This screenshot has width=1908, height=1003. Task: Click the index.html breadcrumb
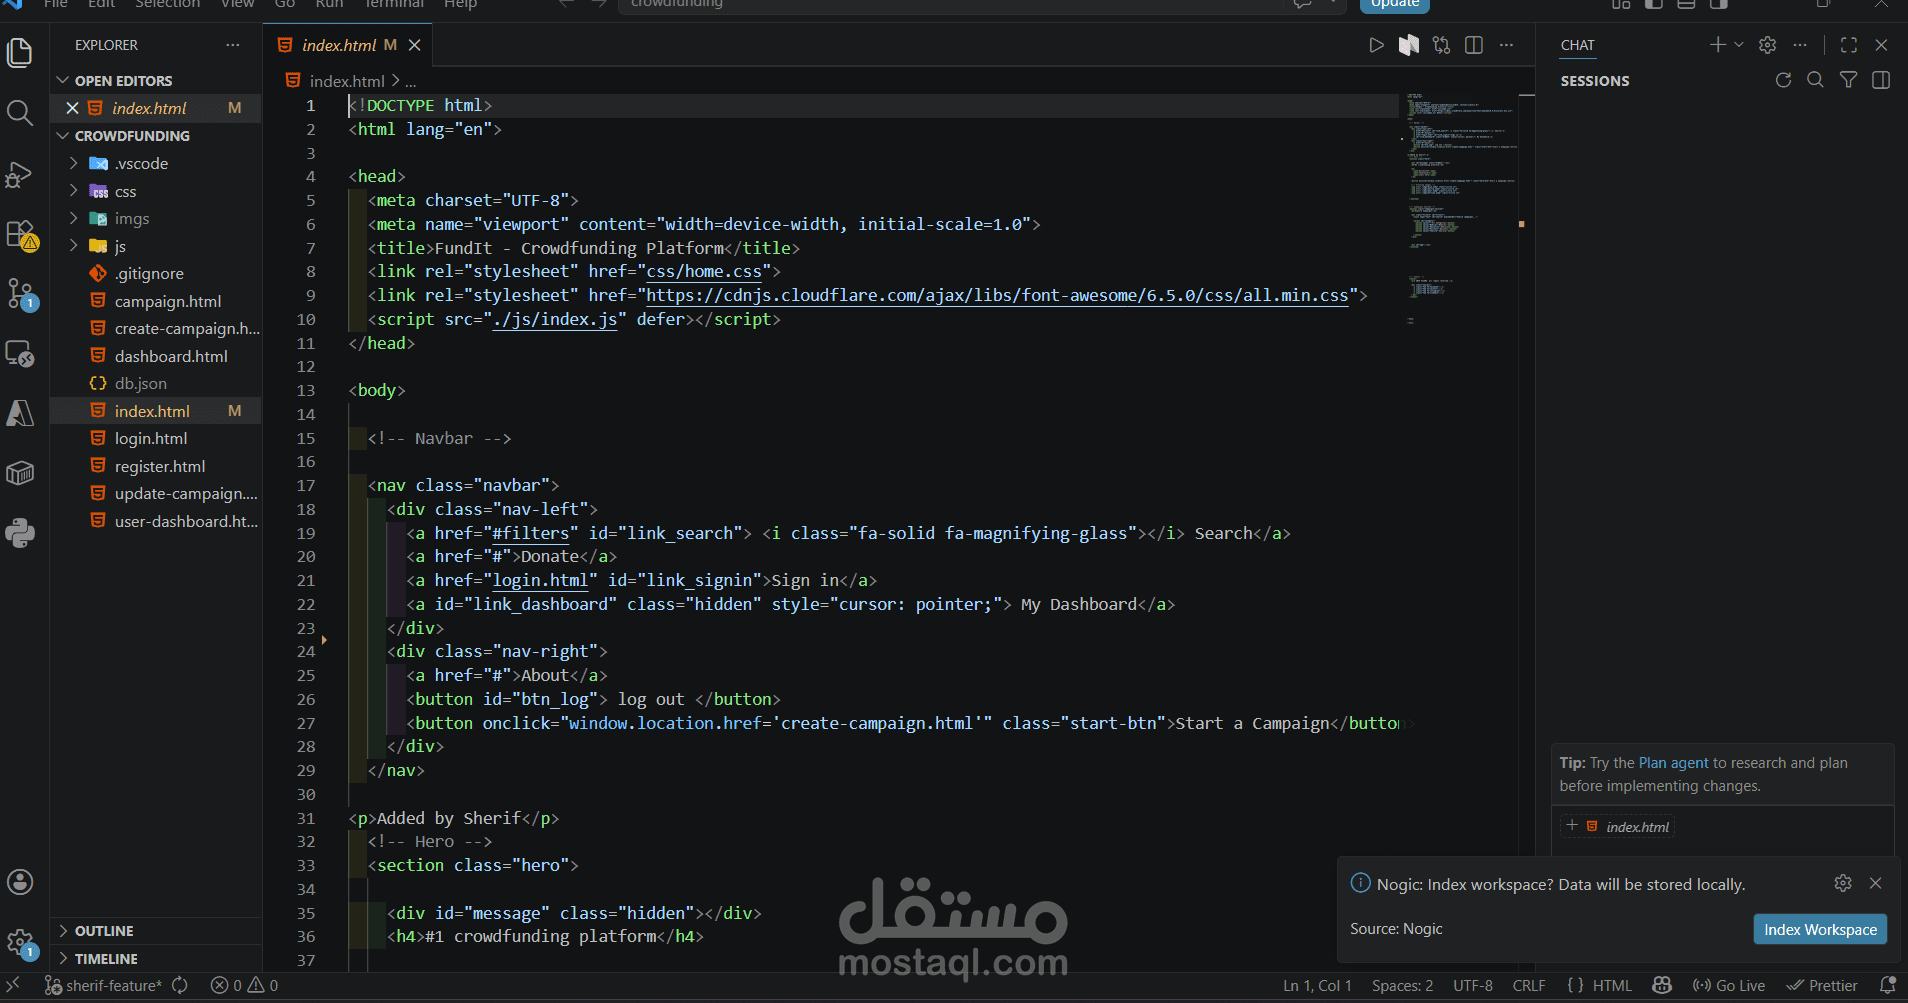346,81
